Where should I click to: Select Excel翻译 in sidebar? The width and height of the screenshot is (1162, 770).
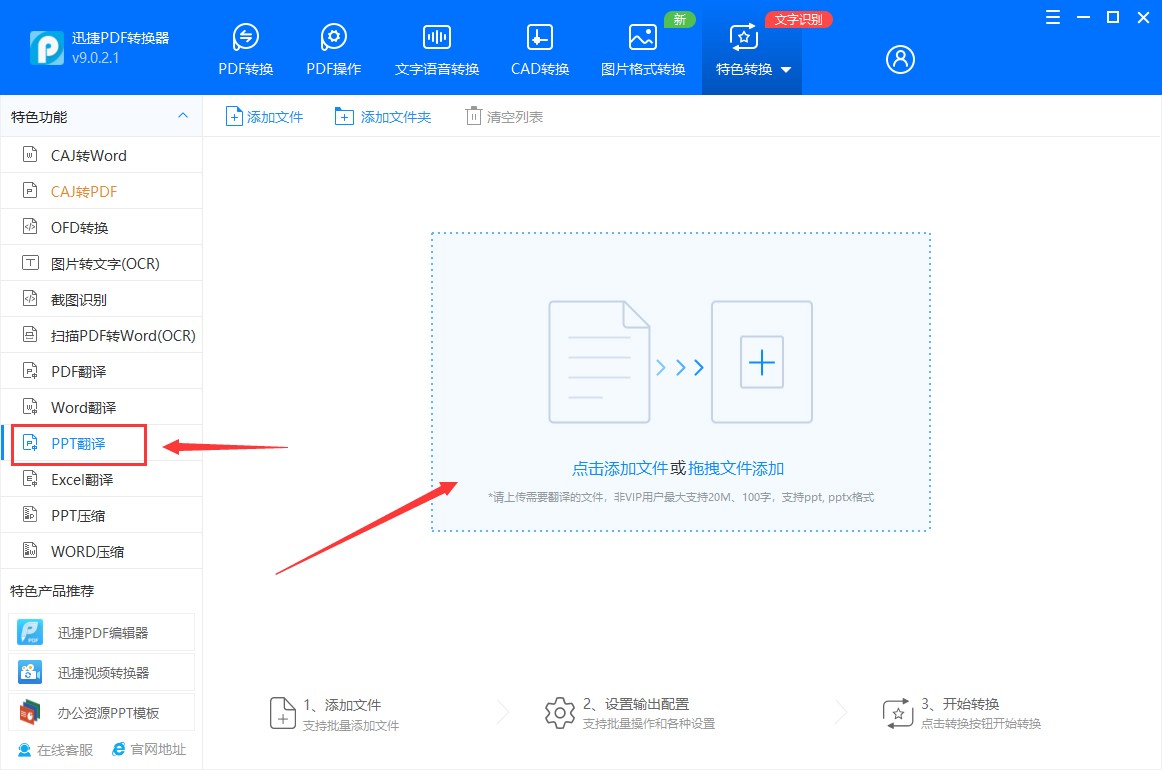pos(102,479)
